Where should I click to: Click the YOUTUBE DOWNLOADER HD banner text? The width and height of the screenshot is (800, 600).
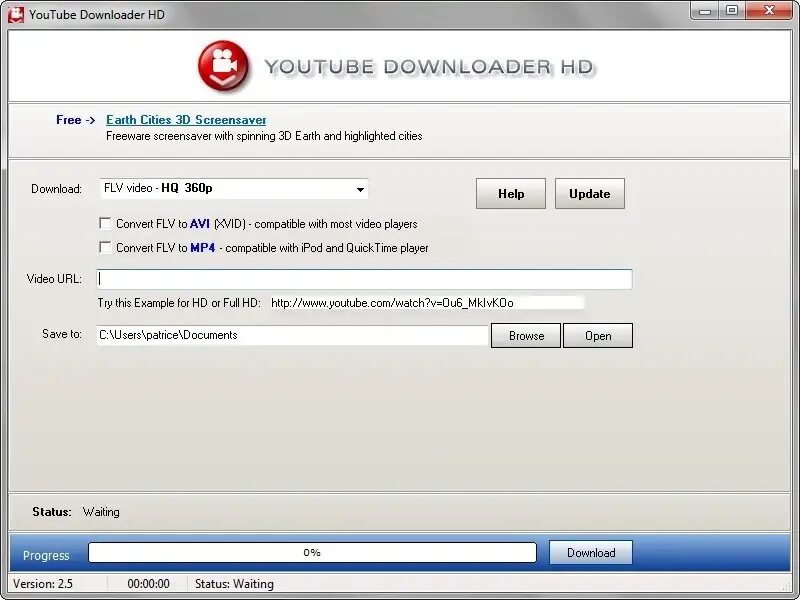pyautogui.click(x=429, y=67)
